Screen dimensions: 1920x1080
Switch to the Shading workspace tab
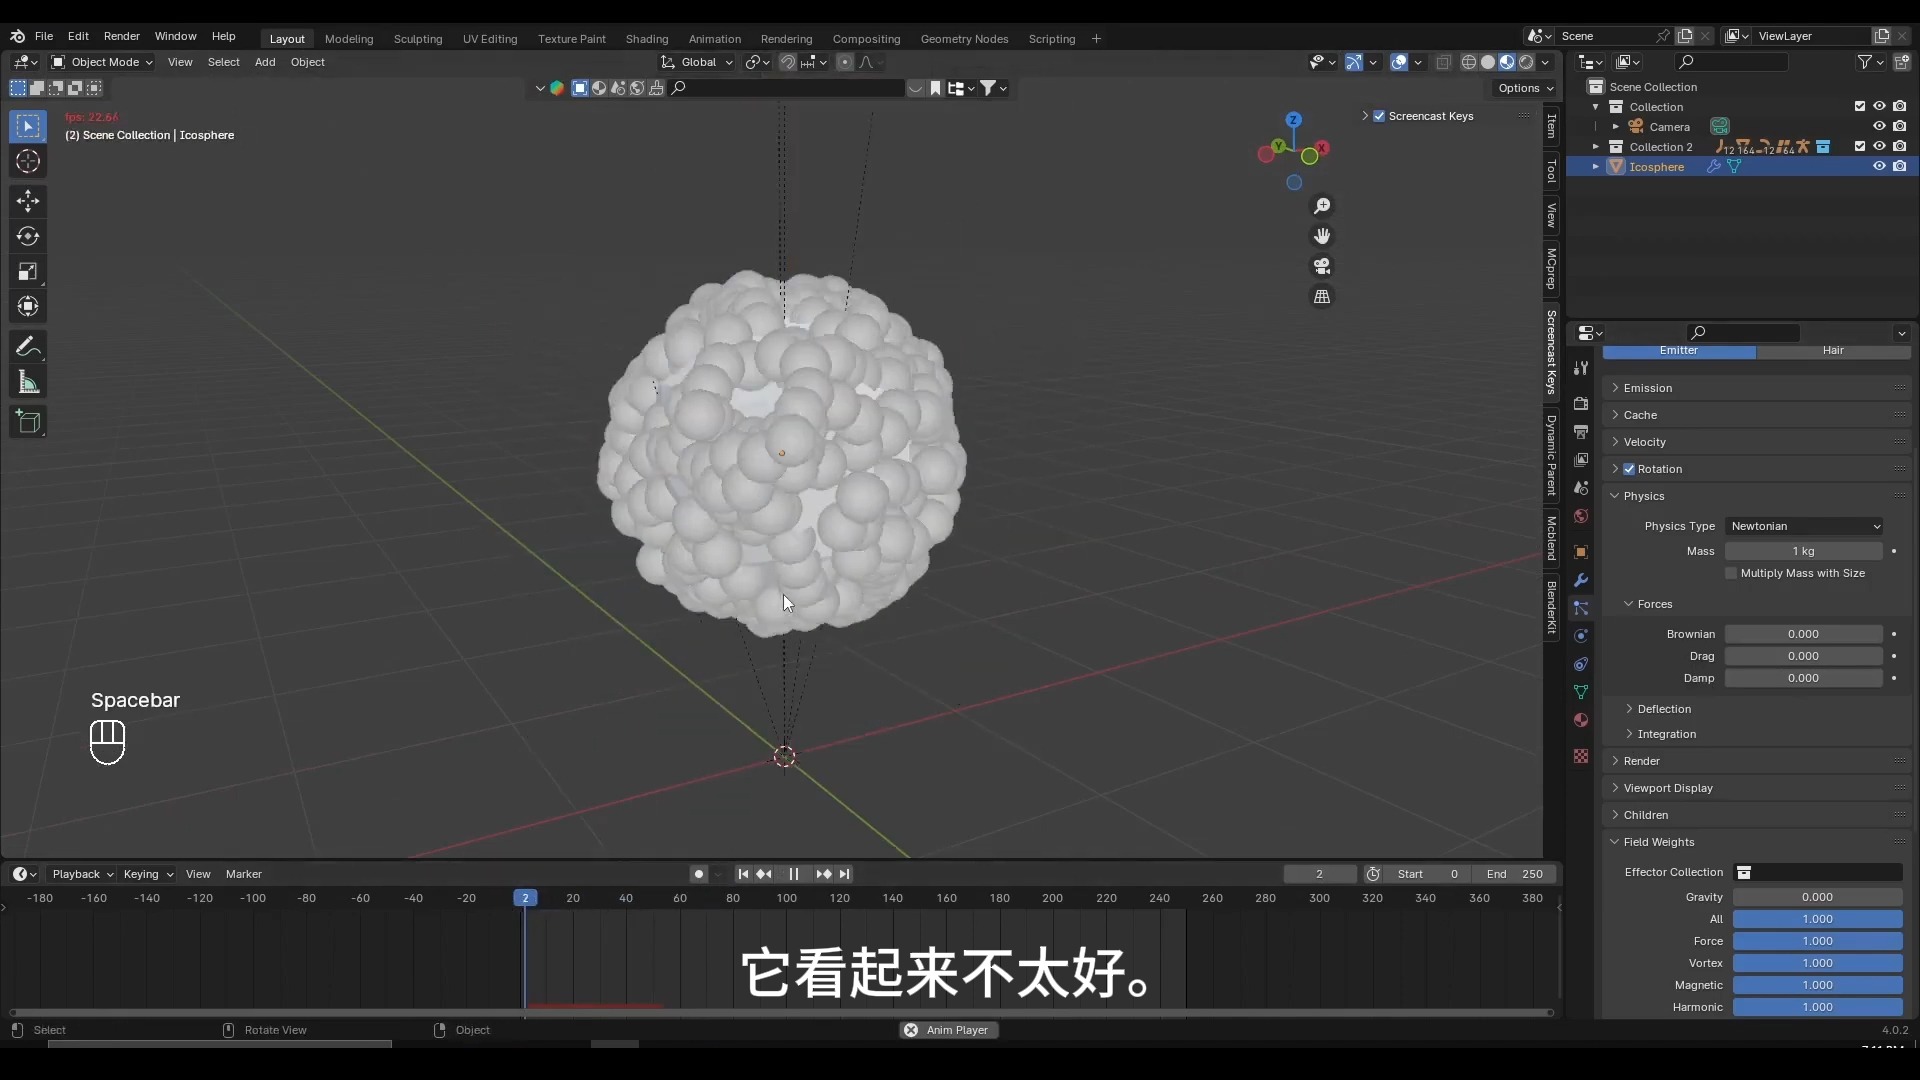click(649, 39)
